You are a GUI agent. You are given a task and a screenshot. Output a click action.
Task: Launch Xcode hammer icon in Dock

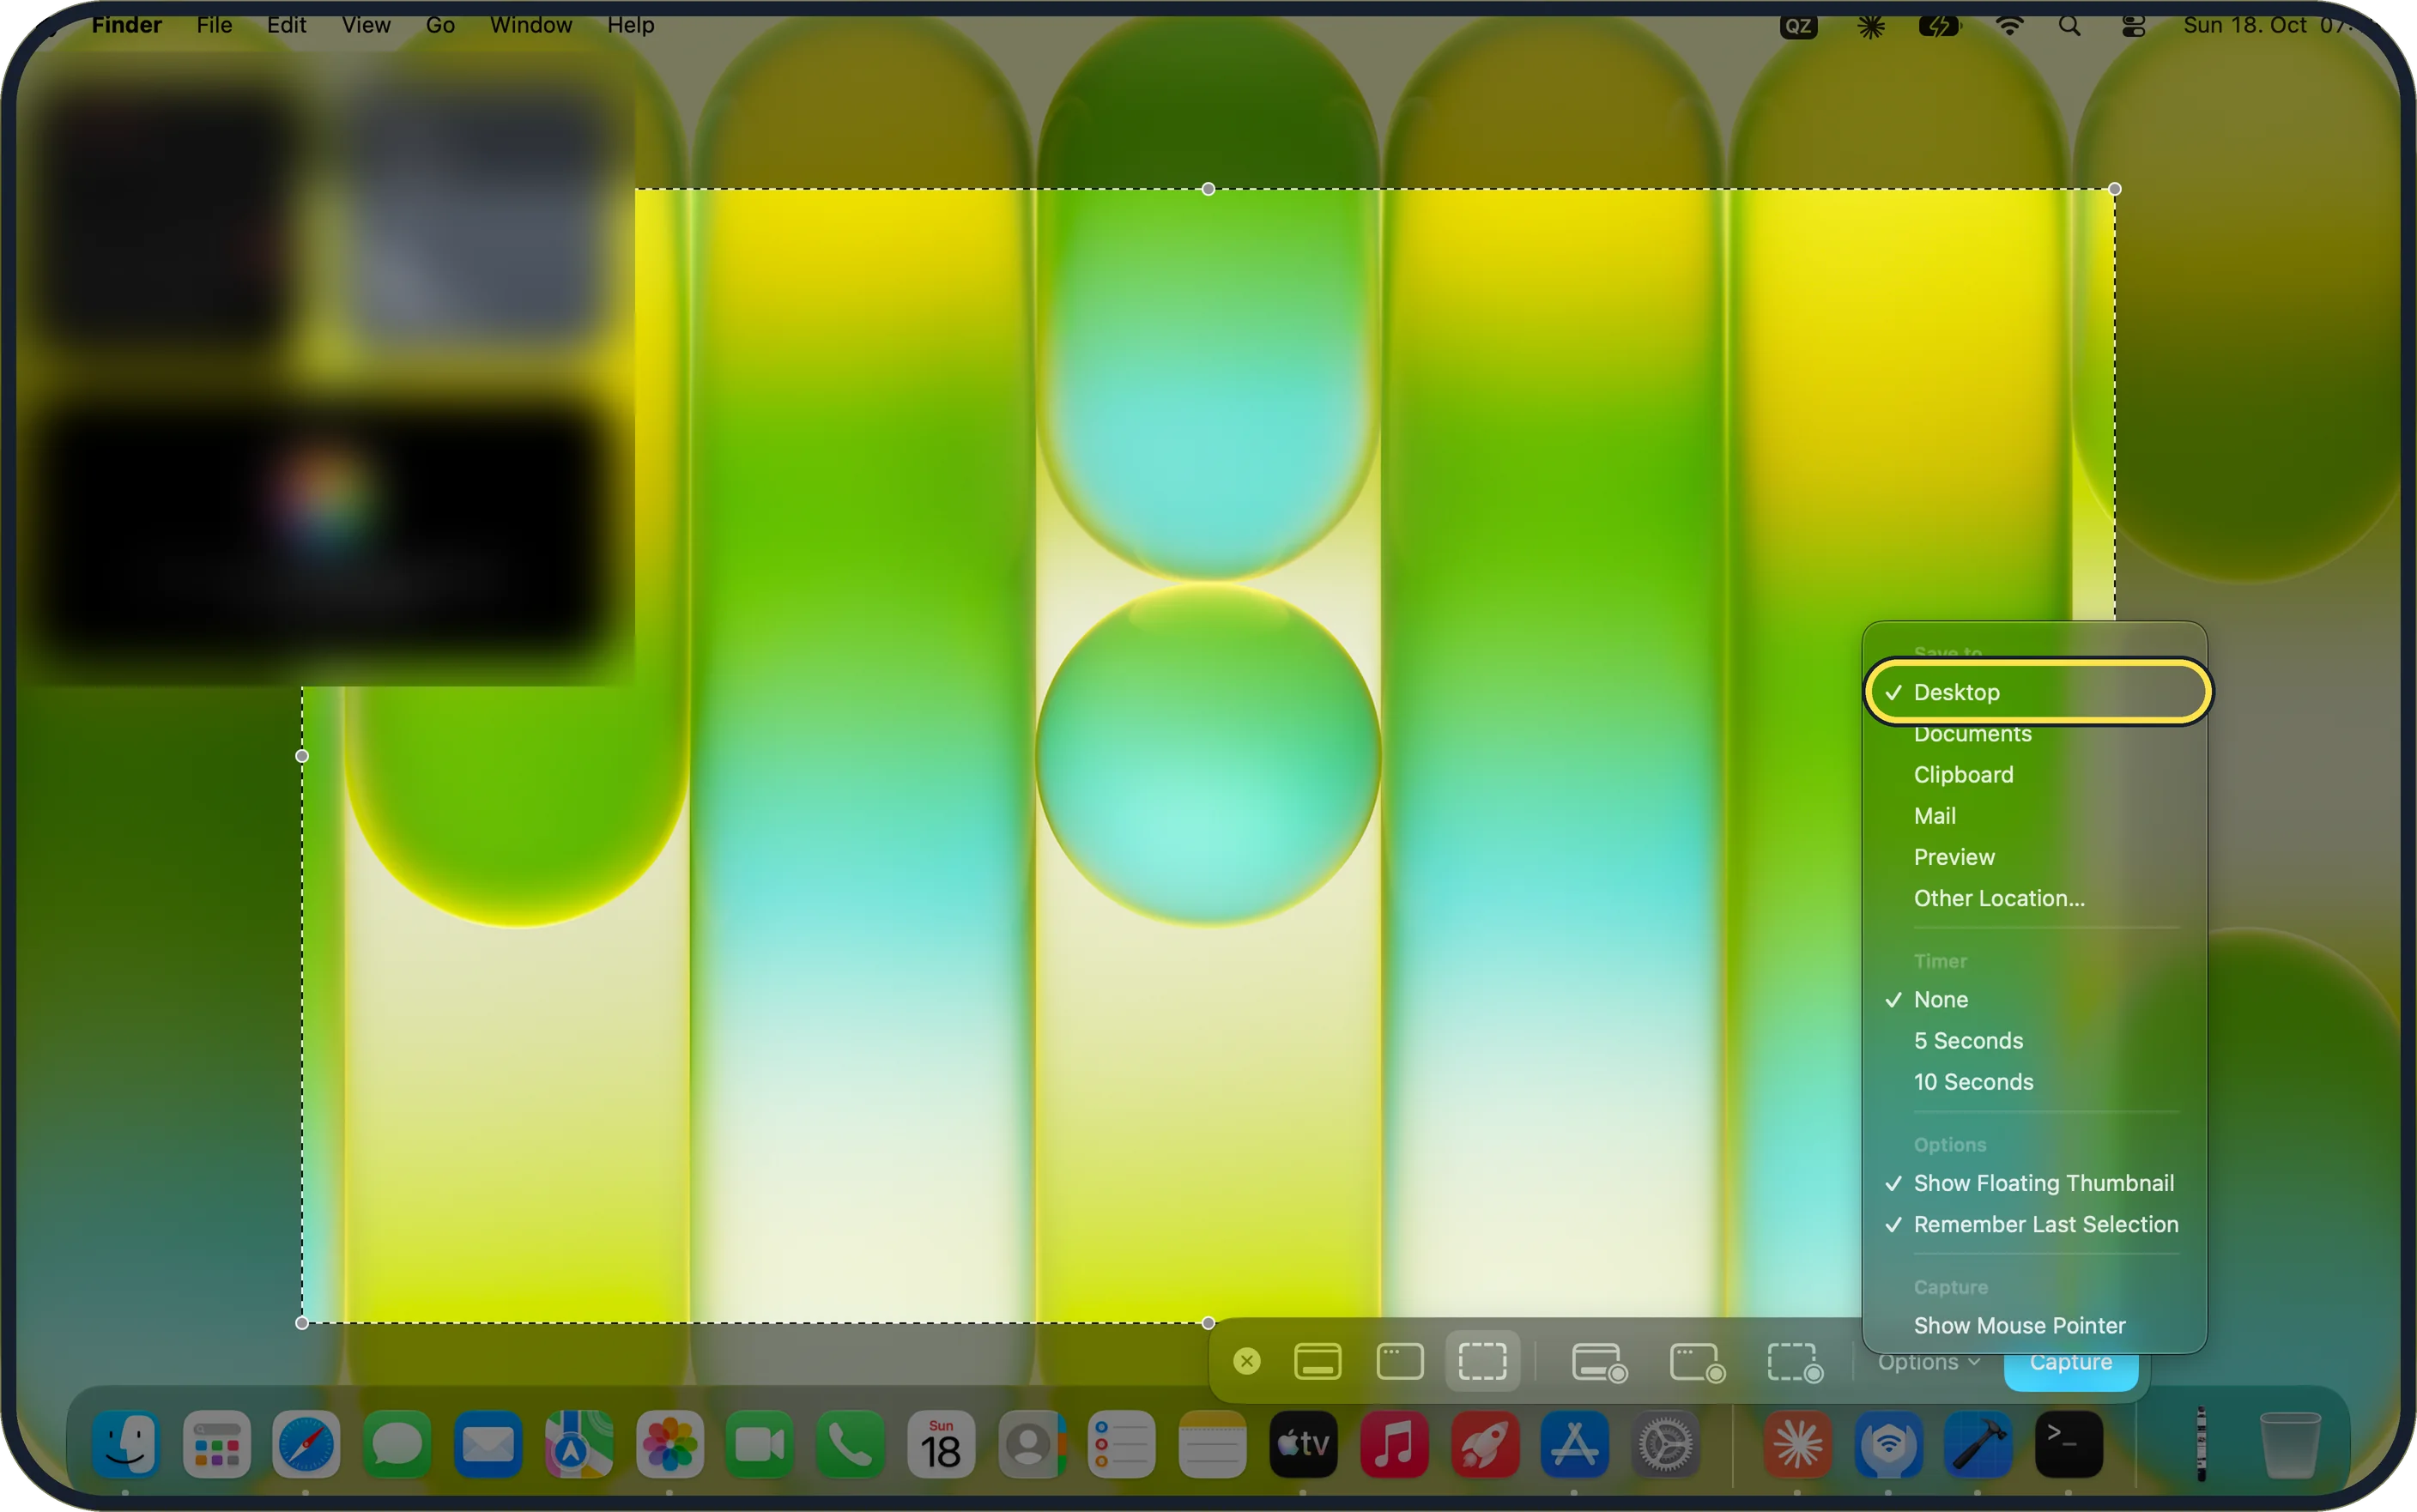pyautogui.click(x=1978, y=1444)
